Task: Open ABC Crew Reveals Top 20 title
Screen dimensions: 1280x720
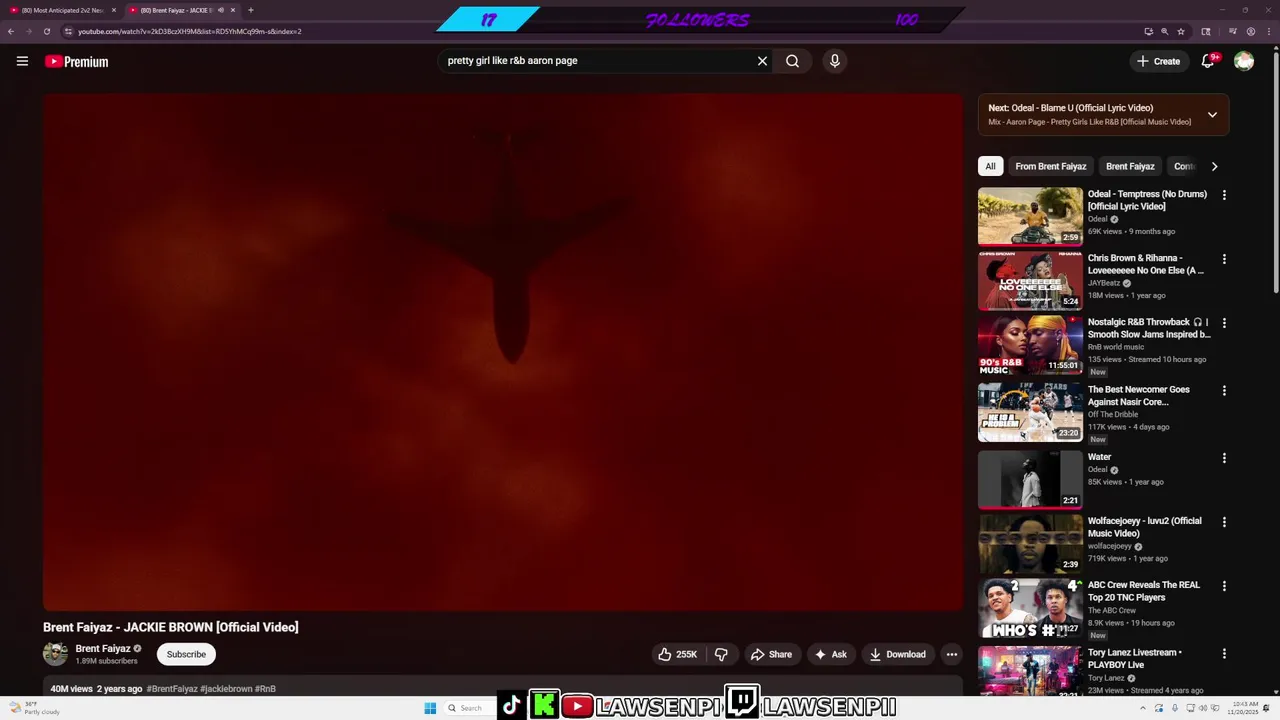Action: coord(1144,591)
